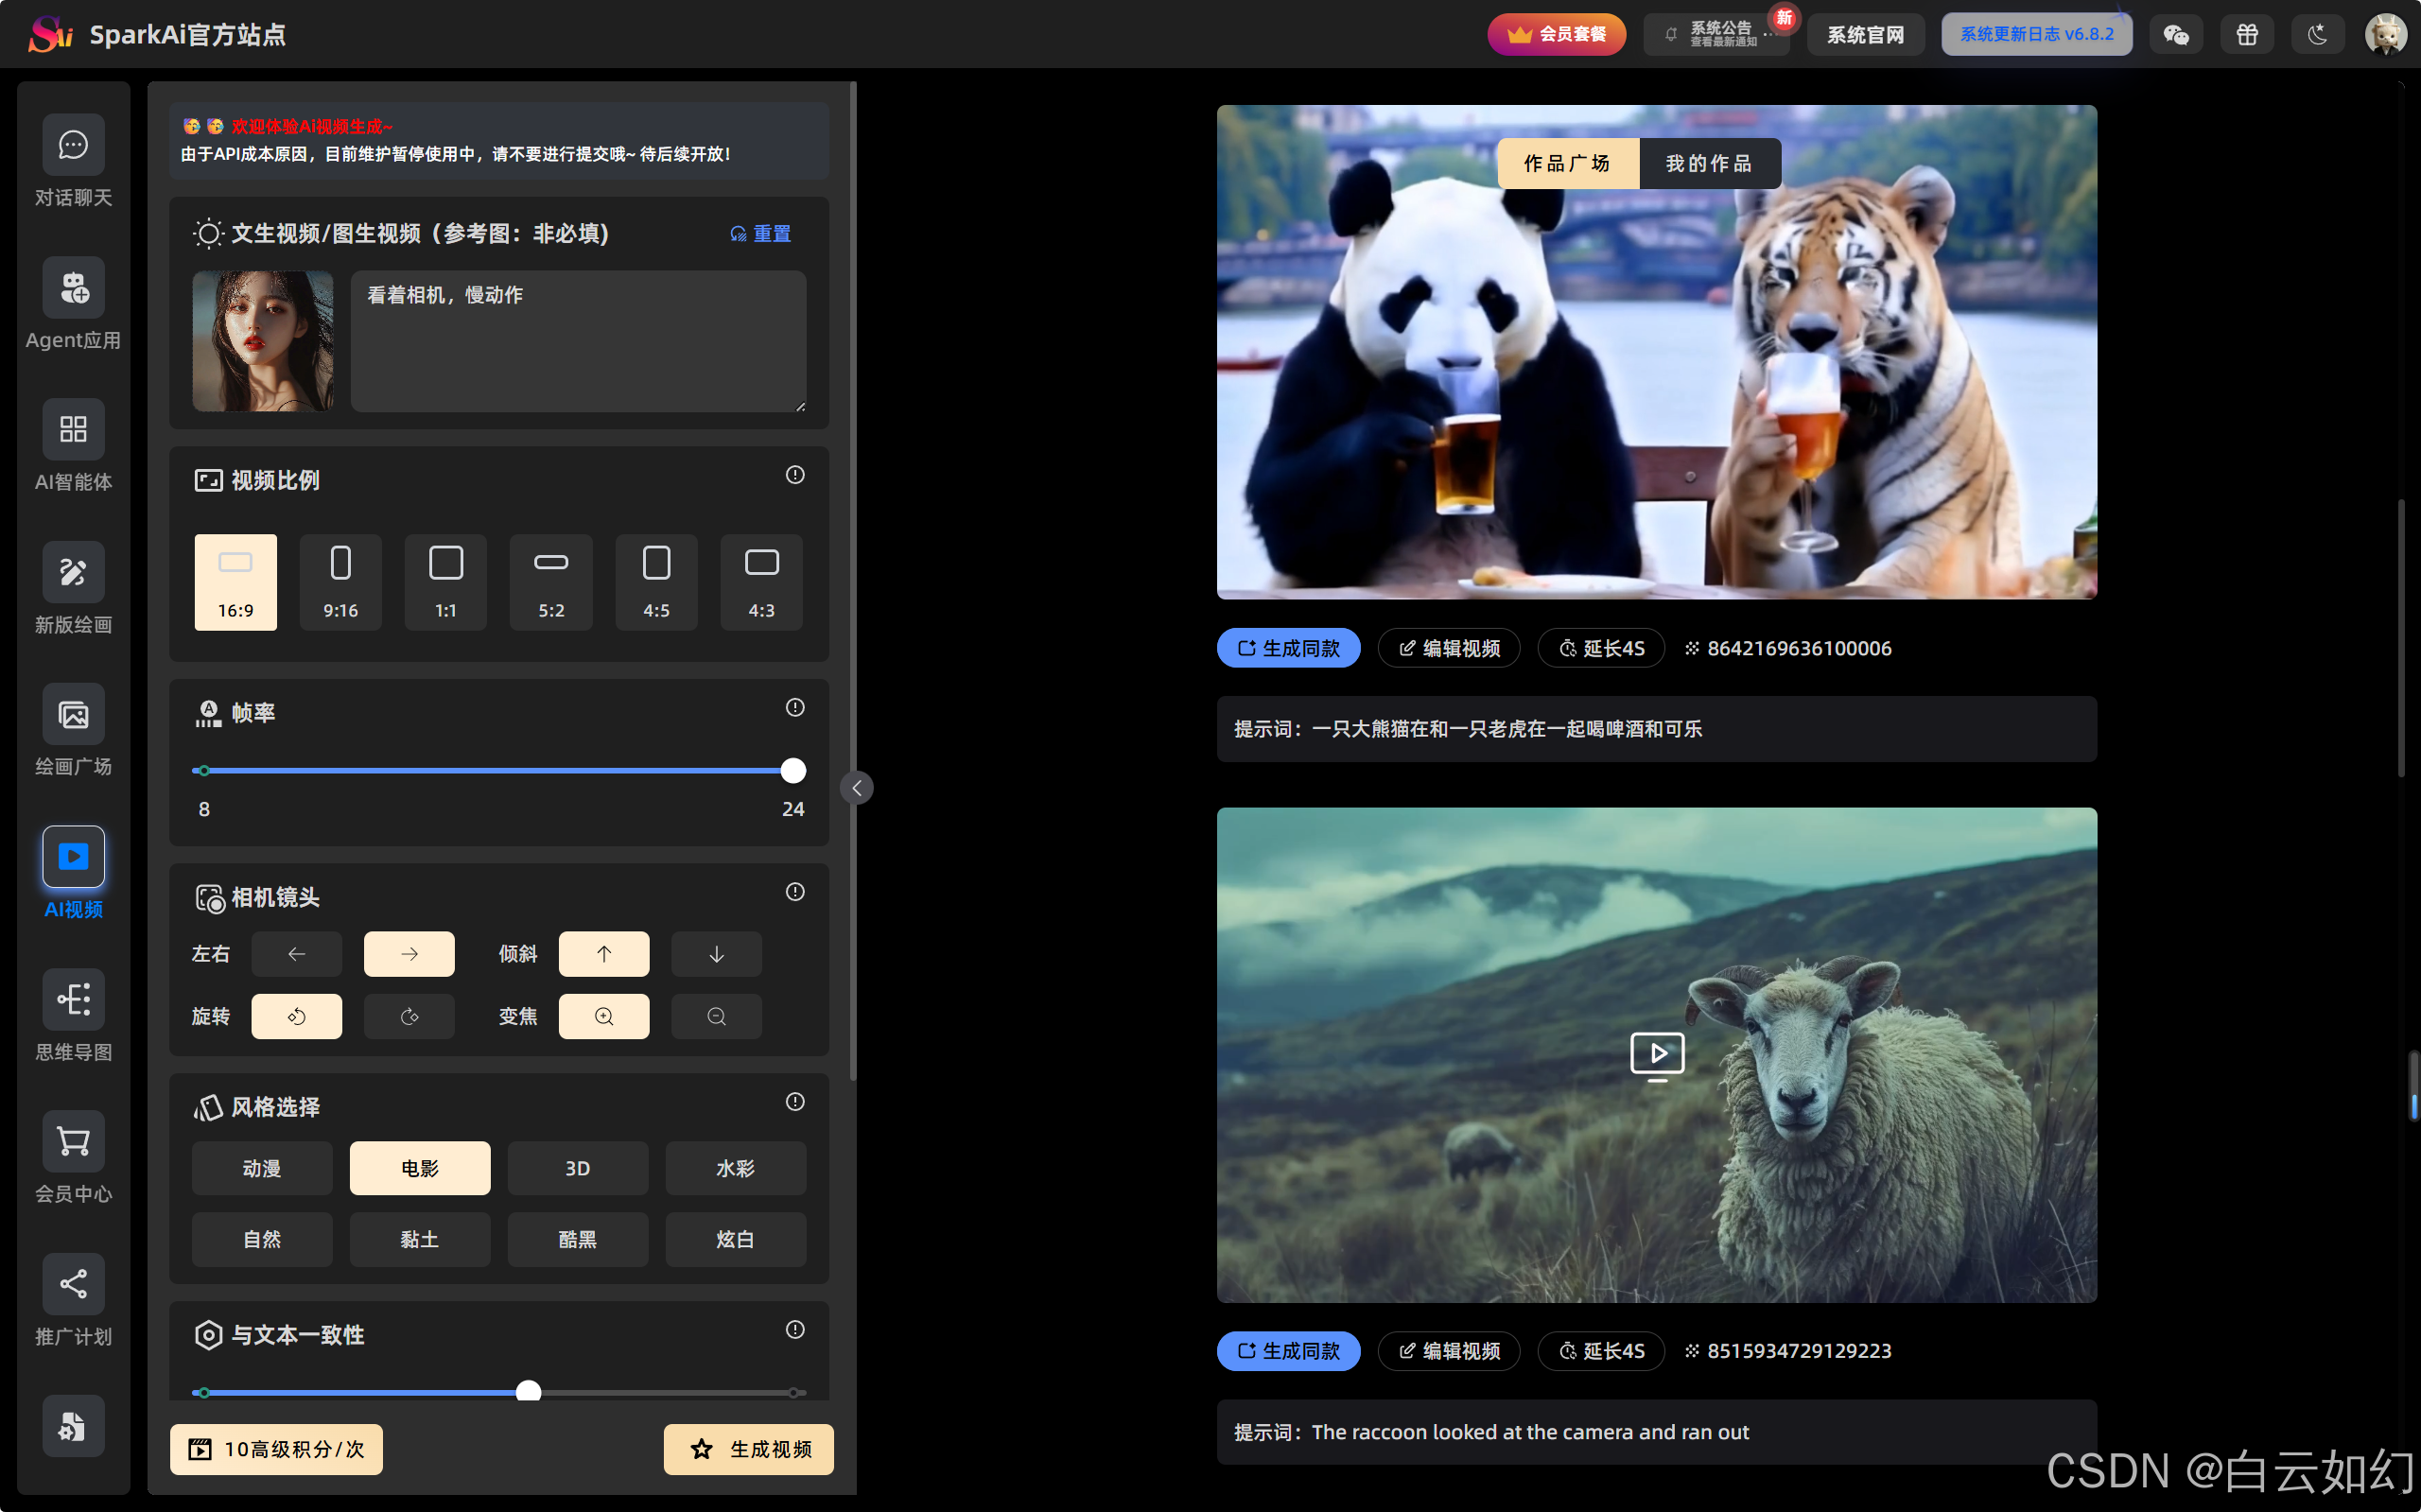Show info for 视频比例 section
This screenshot has height=1512, width=2421.
[795, 475]
